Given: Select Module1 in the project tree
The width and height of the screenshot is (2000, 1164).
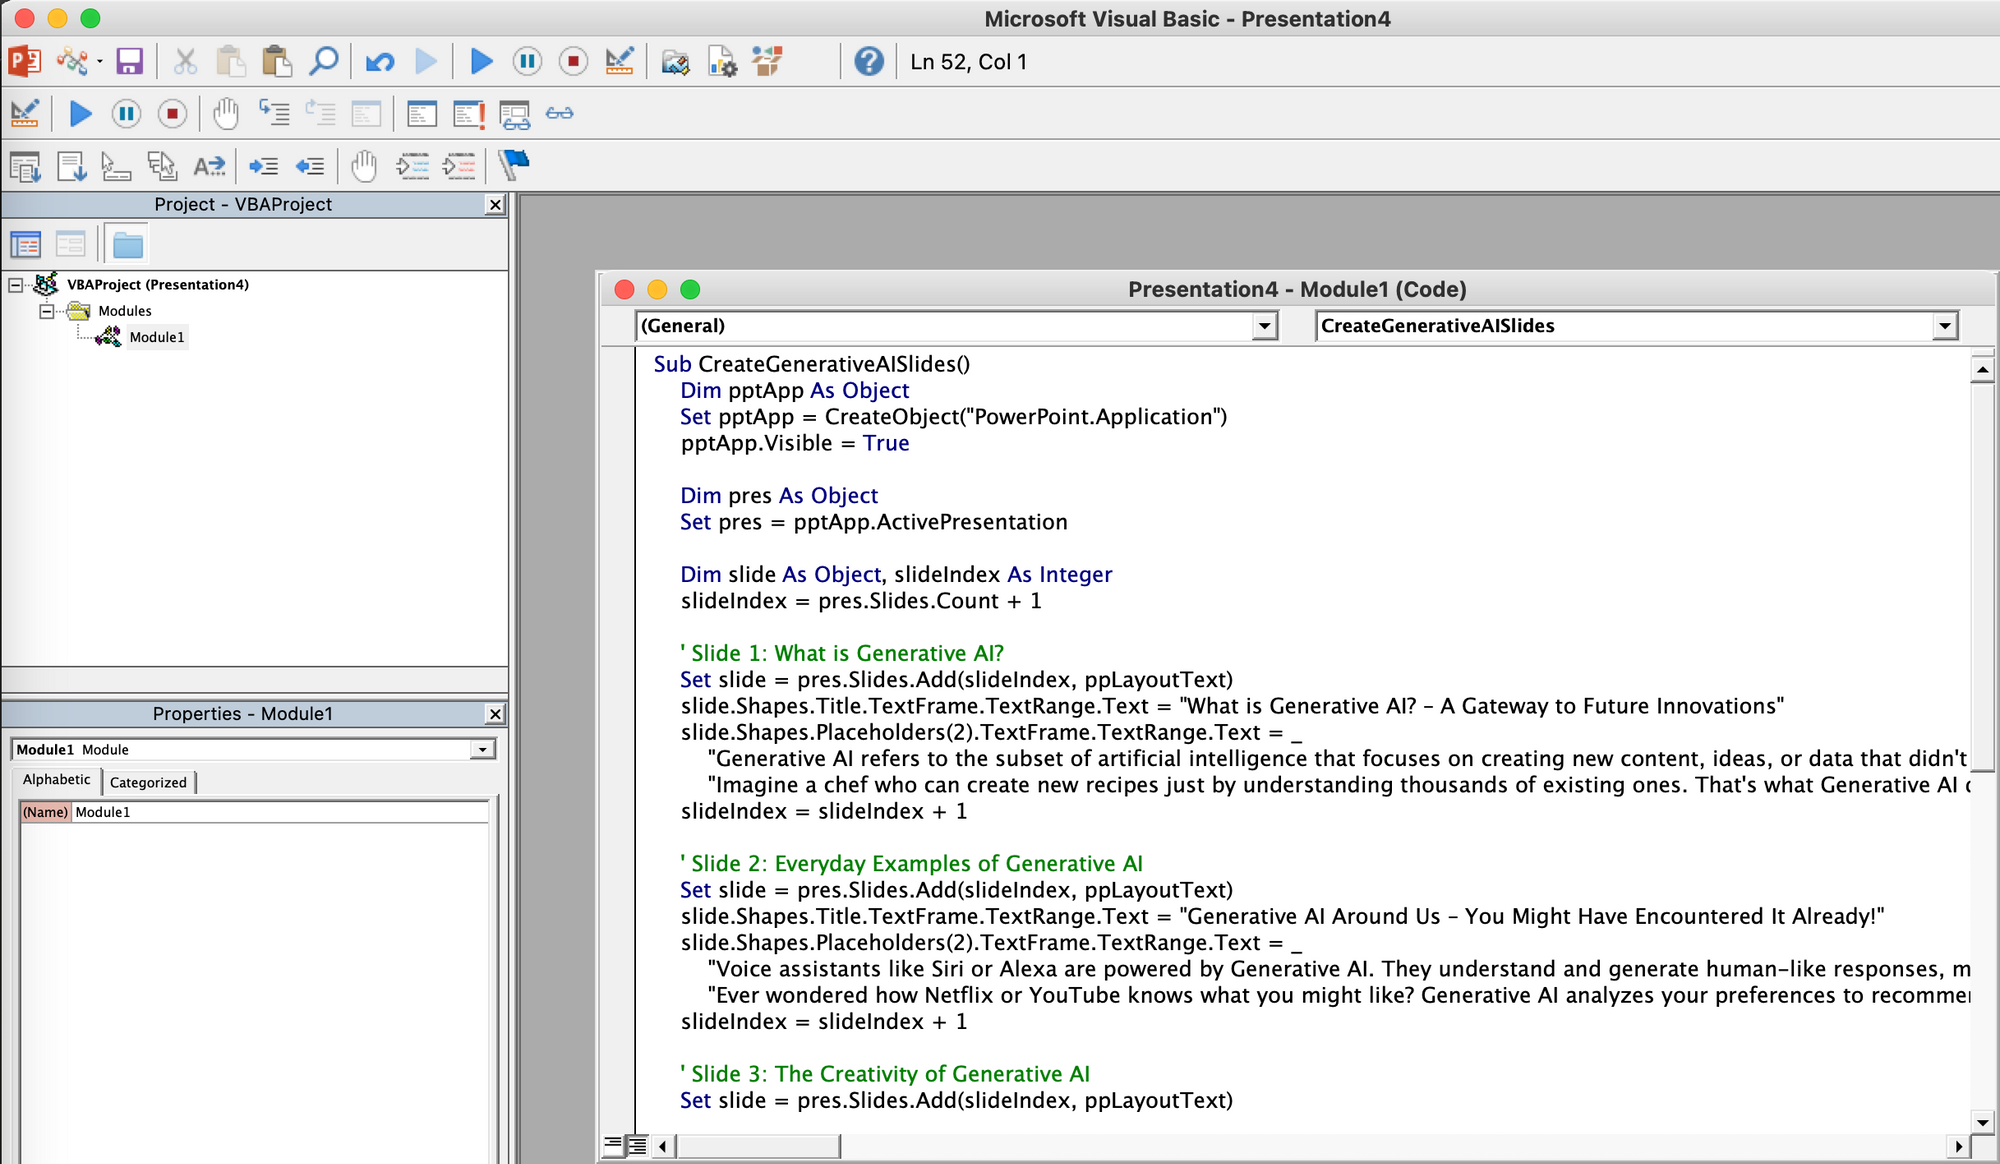Looking at the screenshot, I should (x=156, y=337).
